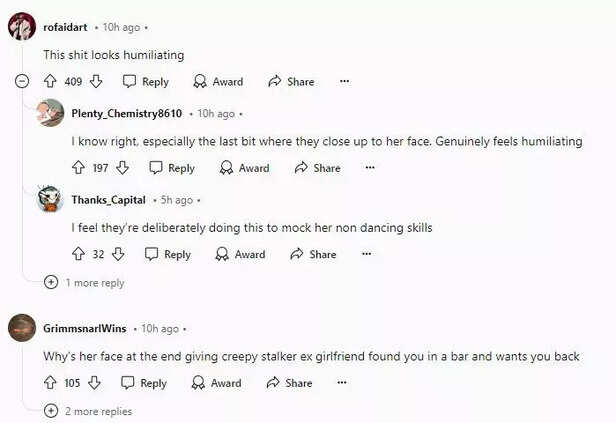Reply to Thanks_Capital's comment

(167, 254)
